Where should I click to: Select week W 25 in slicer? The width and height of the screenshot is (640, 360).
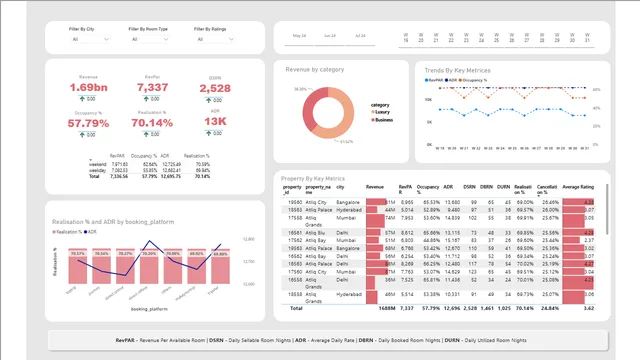(496, 38)
